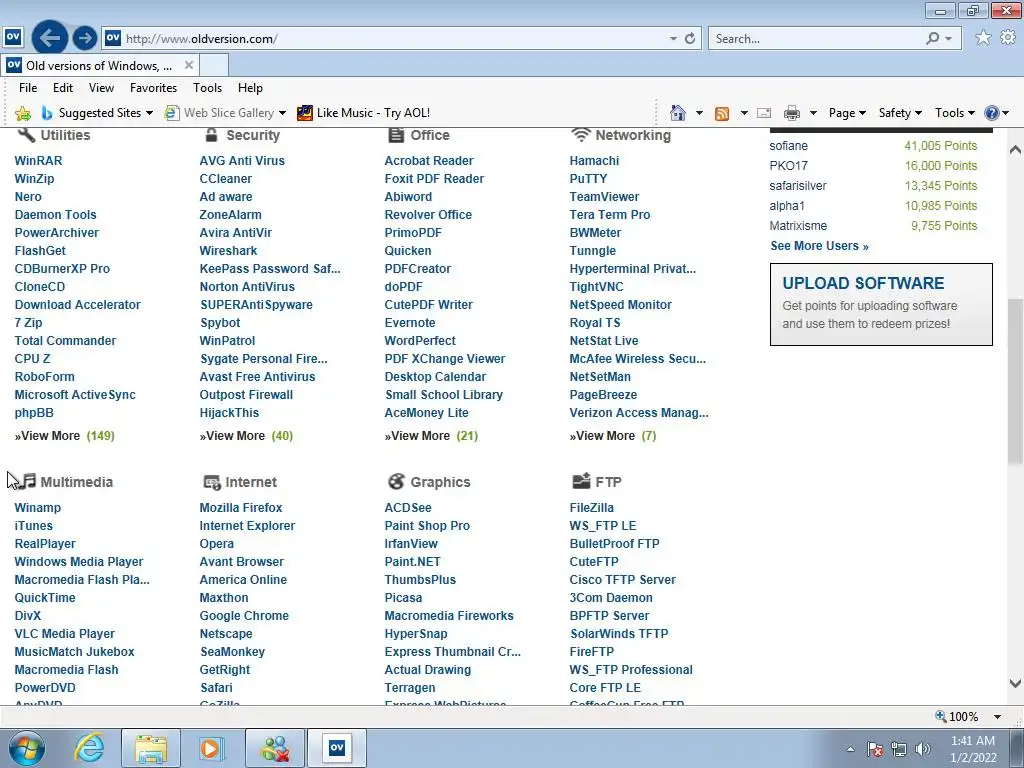1024x768 pixels.
Task: Open the File menu
Action: tap(27, 88)
